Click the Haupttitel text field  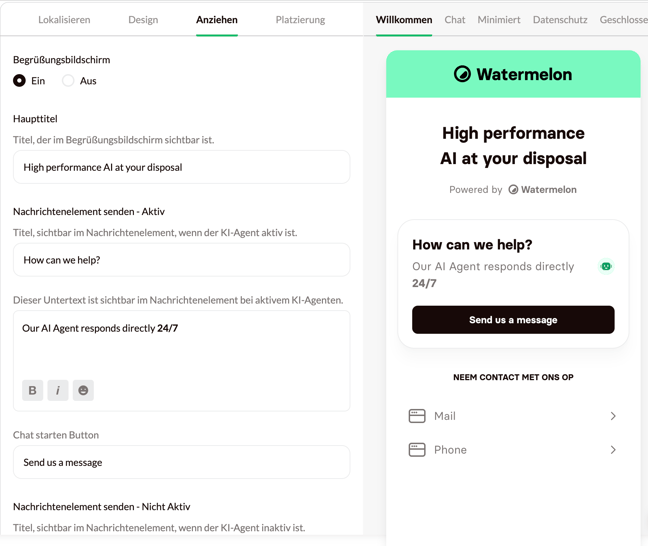coord(181,167)
